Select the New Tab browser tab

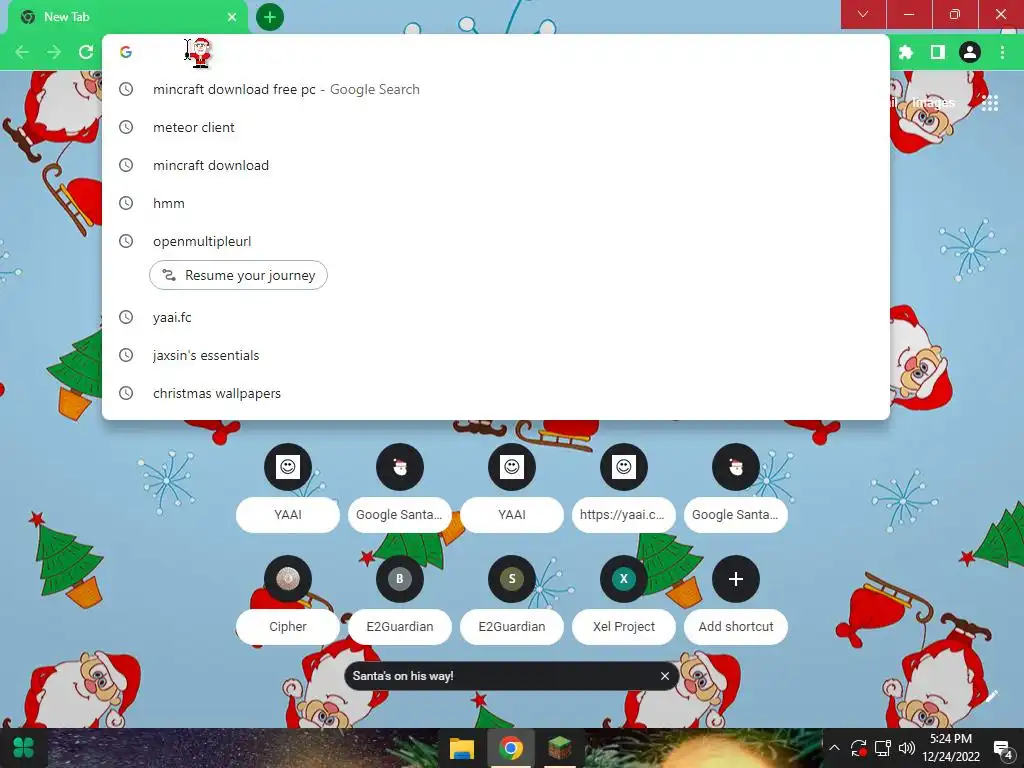tap(127, 17)
